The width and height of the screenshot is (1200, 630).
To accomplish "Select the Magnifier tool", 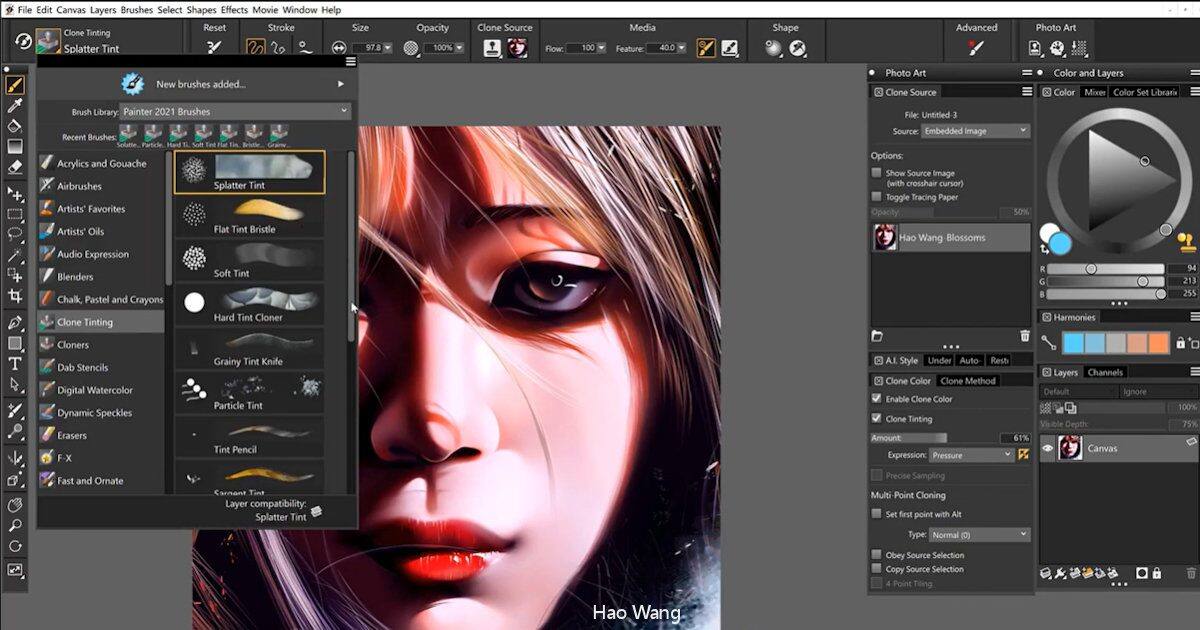I will (15, 525).
